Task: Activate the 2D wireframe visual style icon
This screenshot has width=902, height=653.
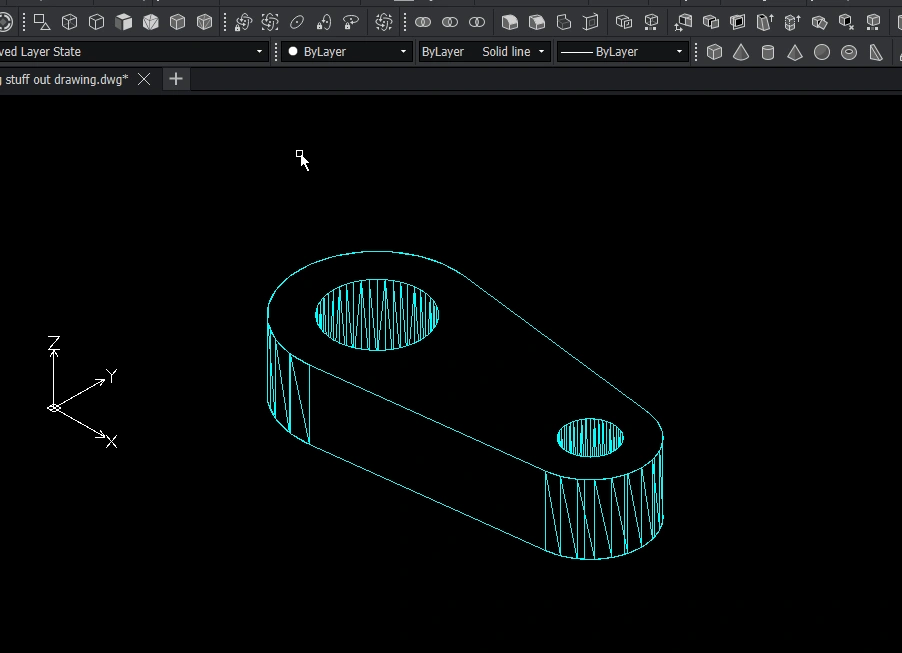Action: point(42,21)
